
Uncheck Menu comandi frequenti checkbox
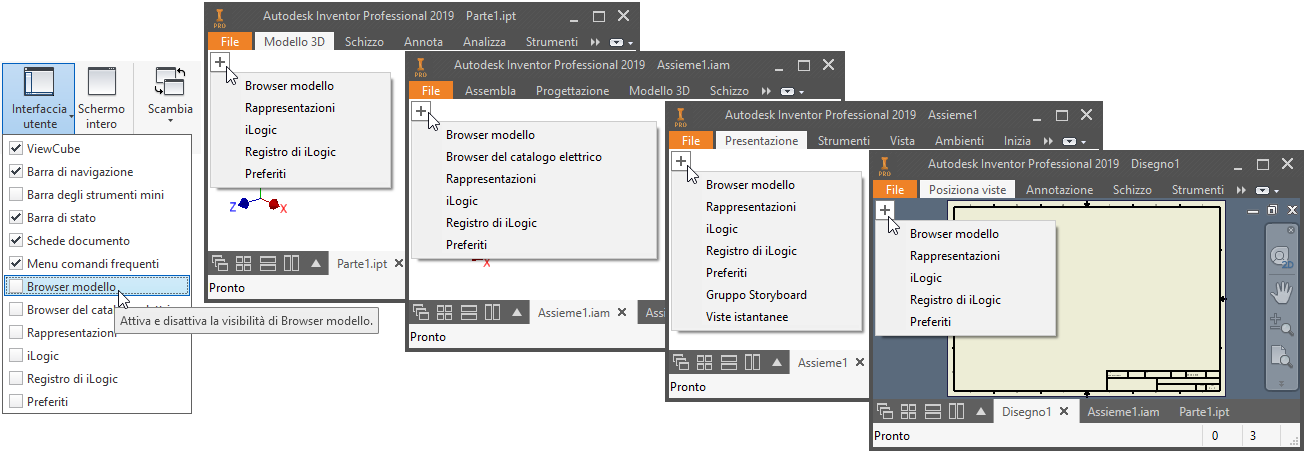tap(15, 264)
